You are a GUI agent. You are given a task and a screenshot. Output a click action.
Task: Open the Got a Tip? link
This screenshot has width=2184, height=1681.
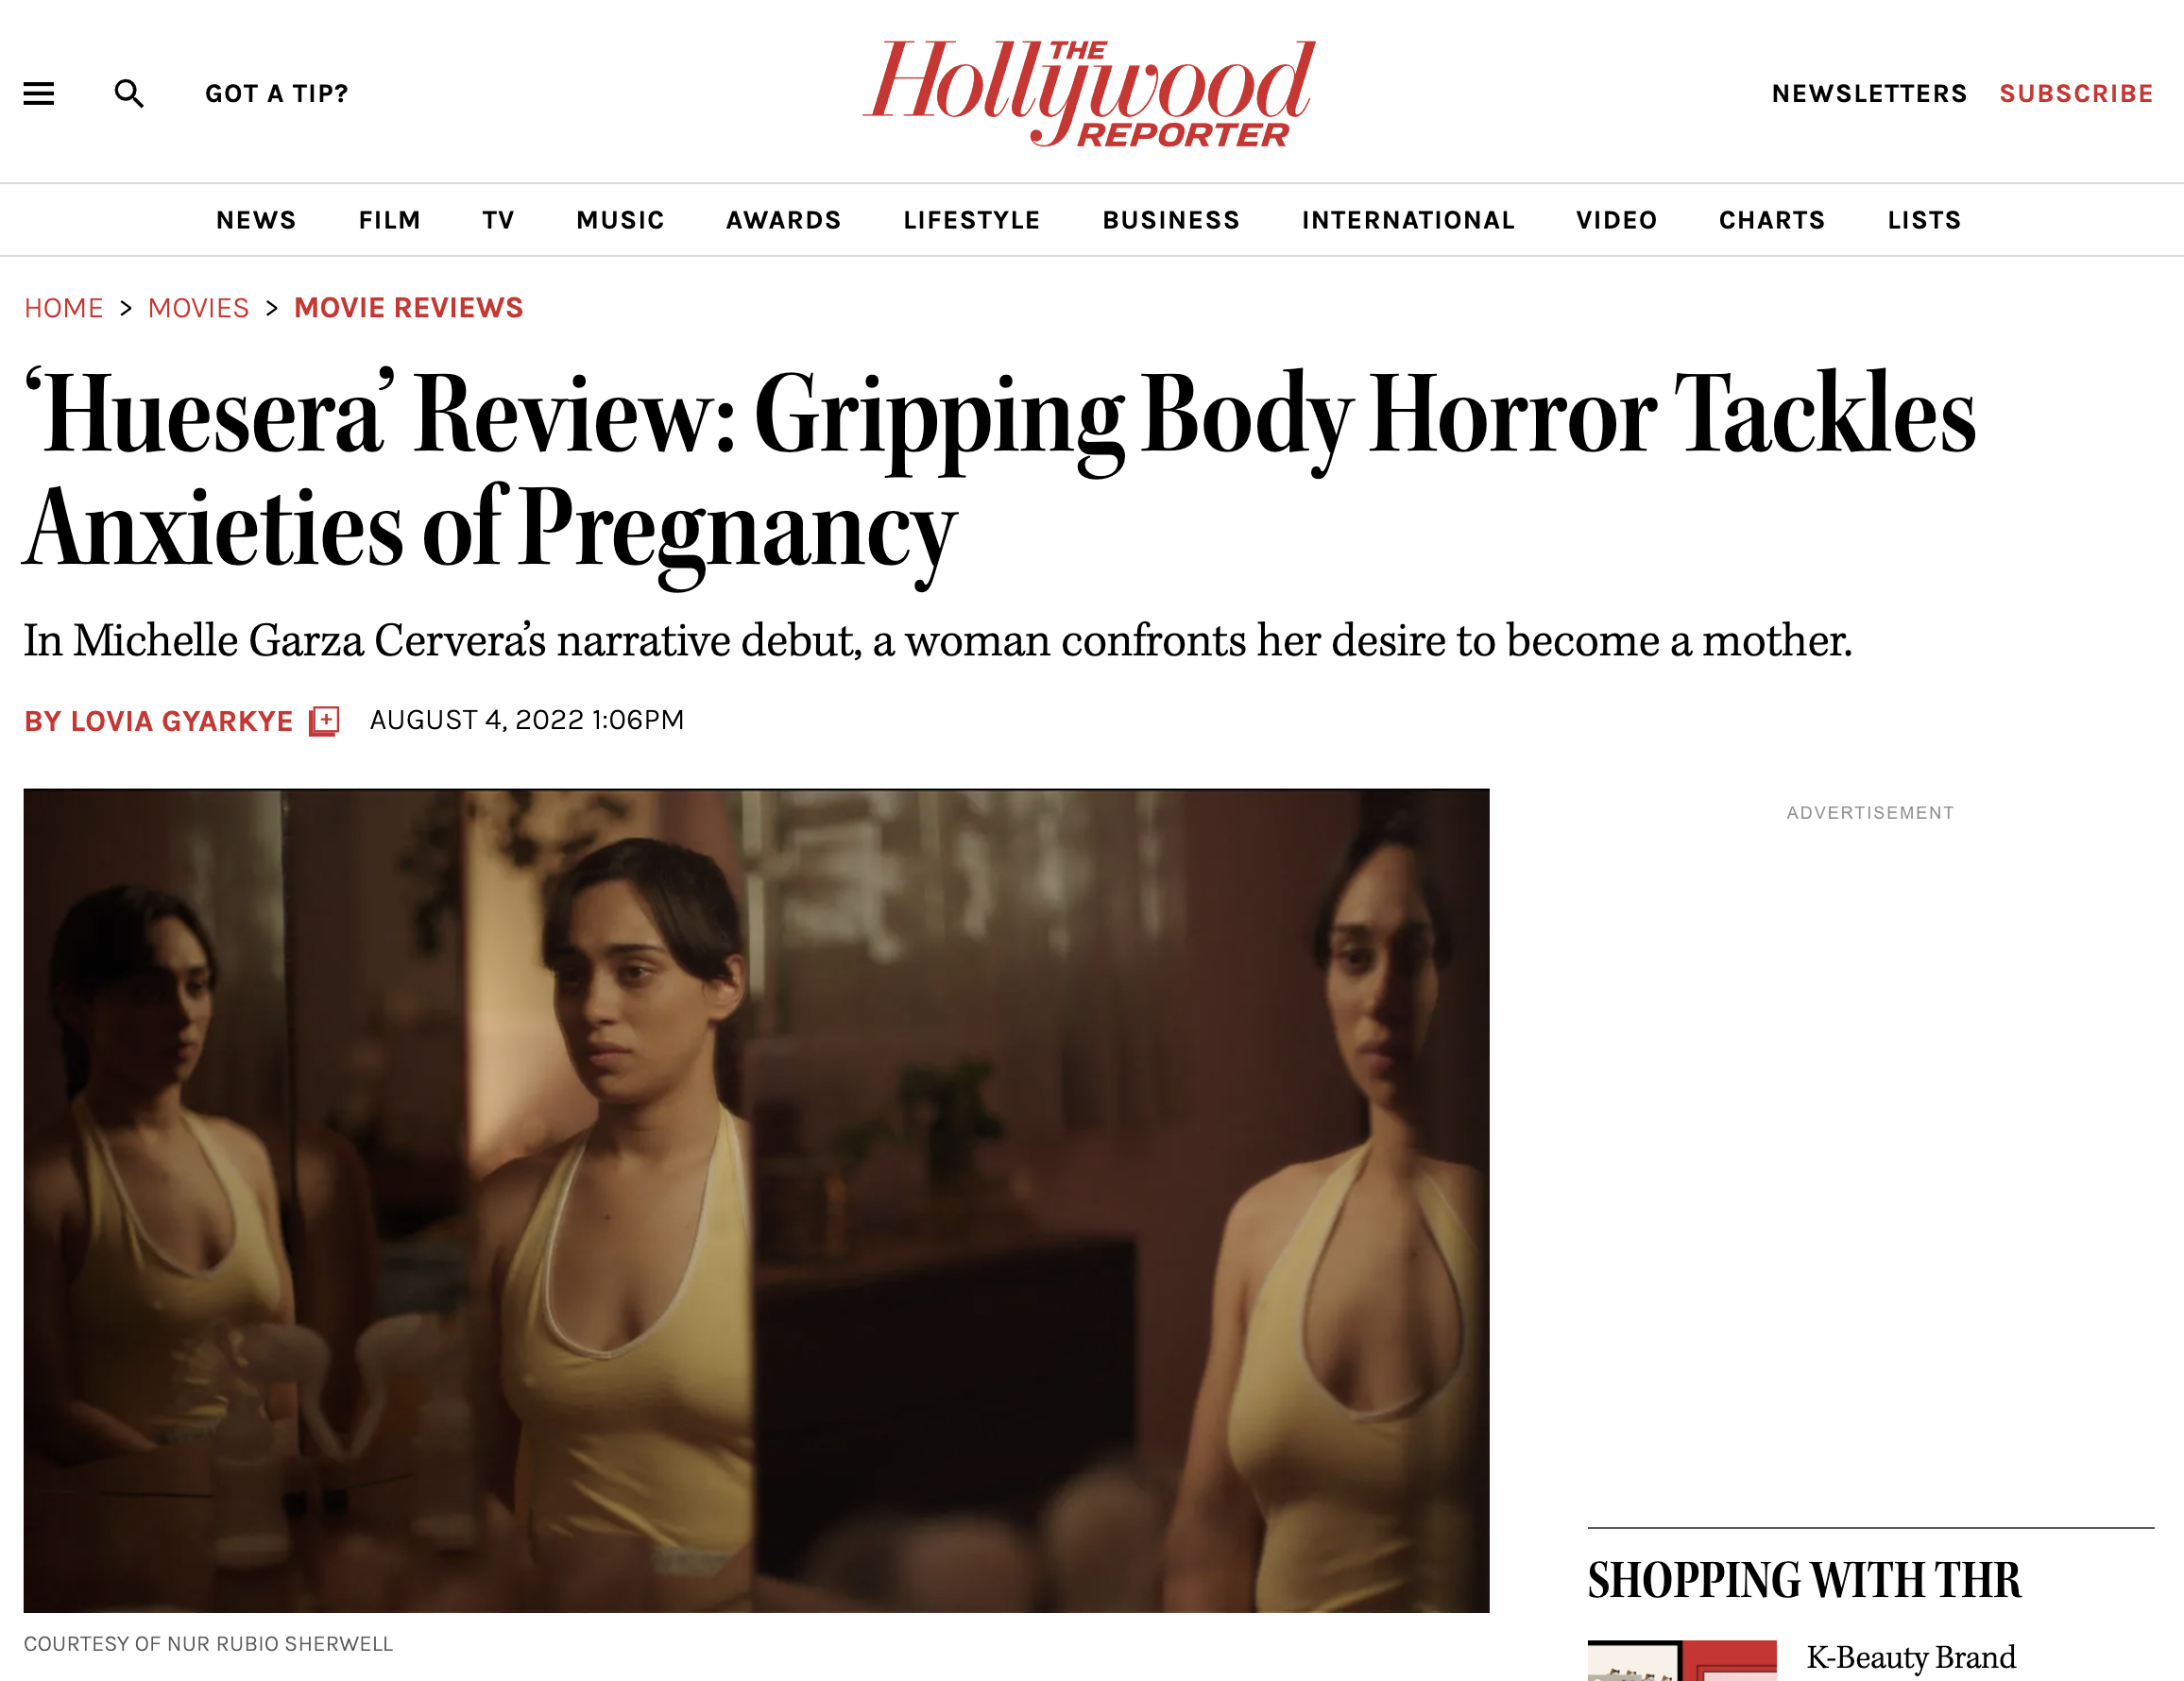[x=277, y=94]
